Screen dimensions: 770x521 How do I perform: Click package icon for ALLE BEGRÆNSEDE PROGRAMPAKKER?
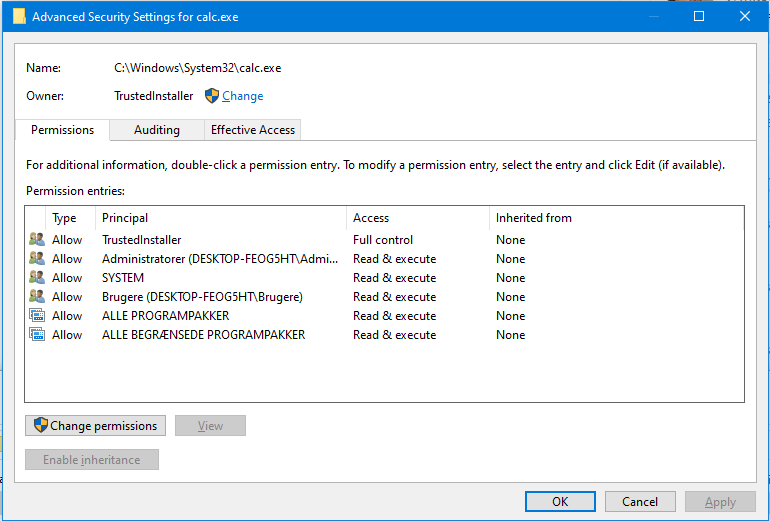[37, 335]
